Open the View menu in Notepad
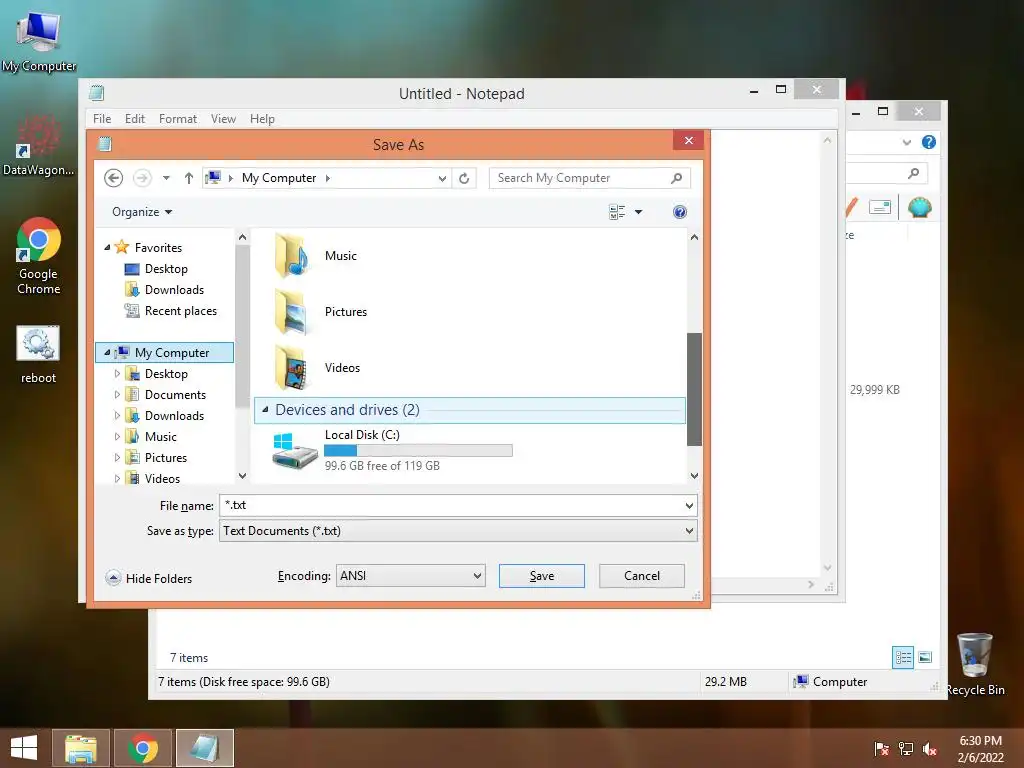Viewport: 1024px width, 768px height. click(x=223, y=119)
